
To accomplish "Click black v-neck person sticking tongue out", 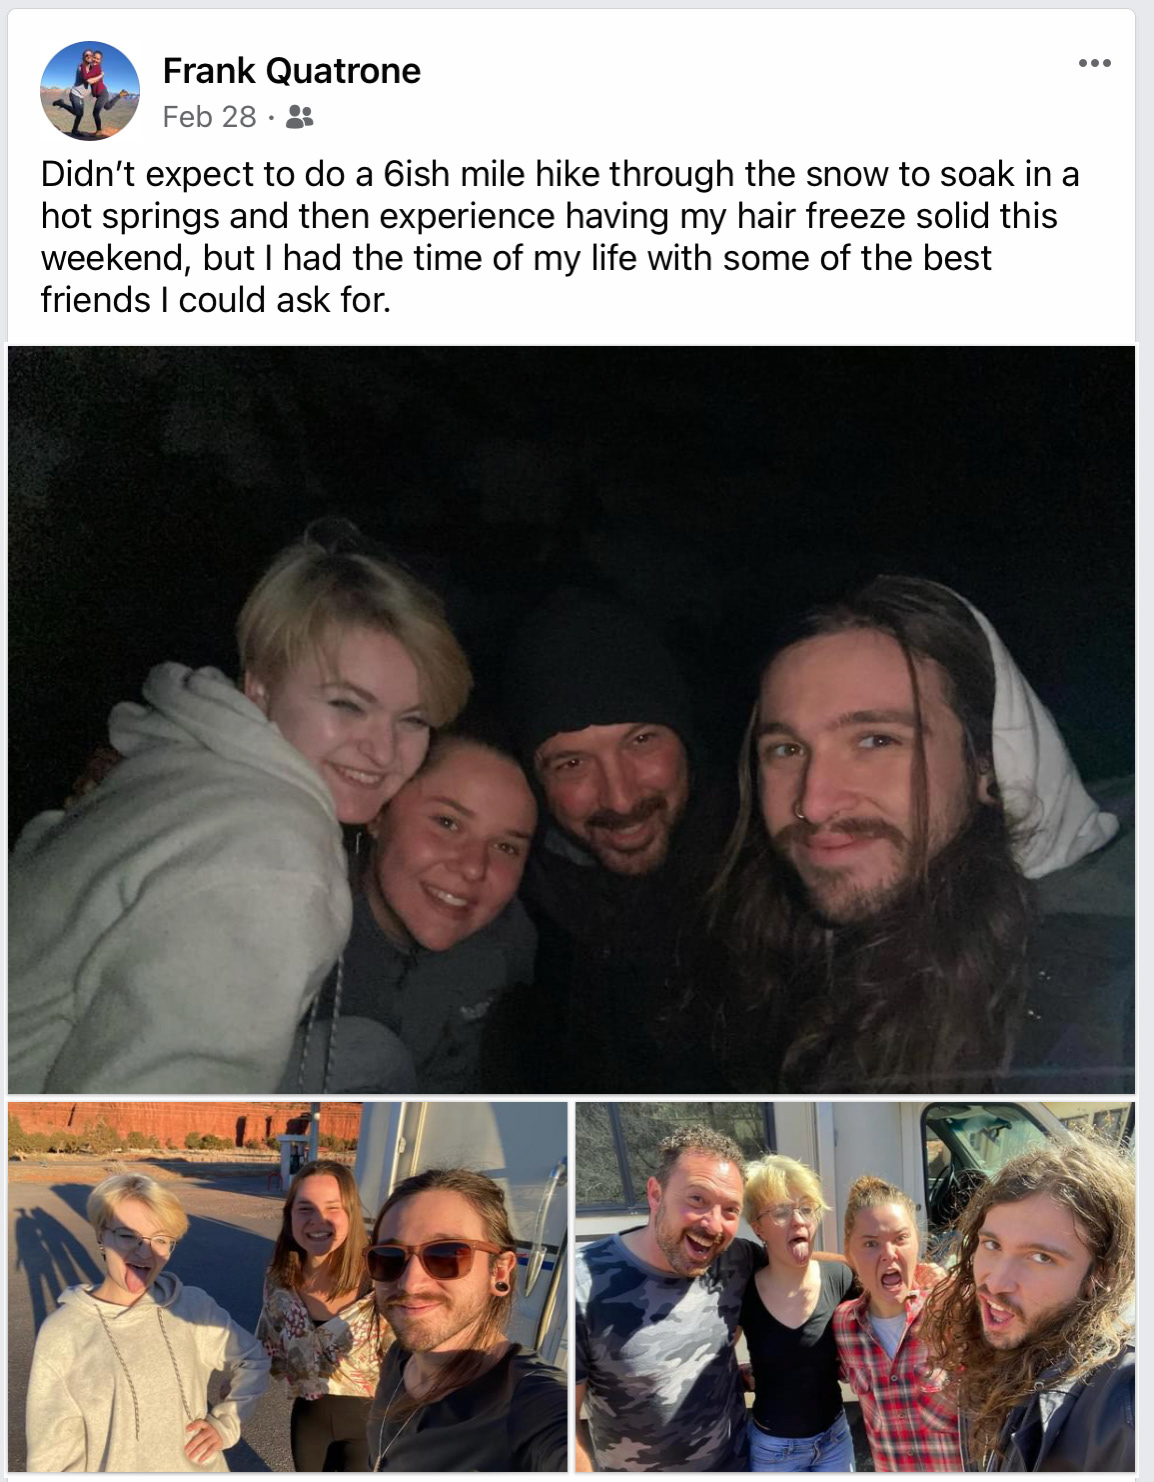I will [795, 1320].
